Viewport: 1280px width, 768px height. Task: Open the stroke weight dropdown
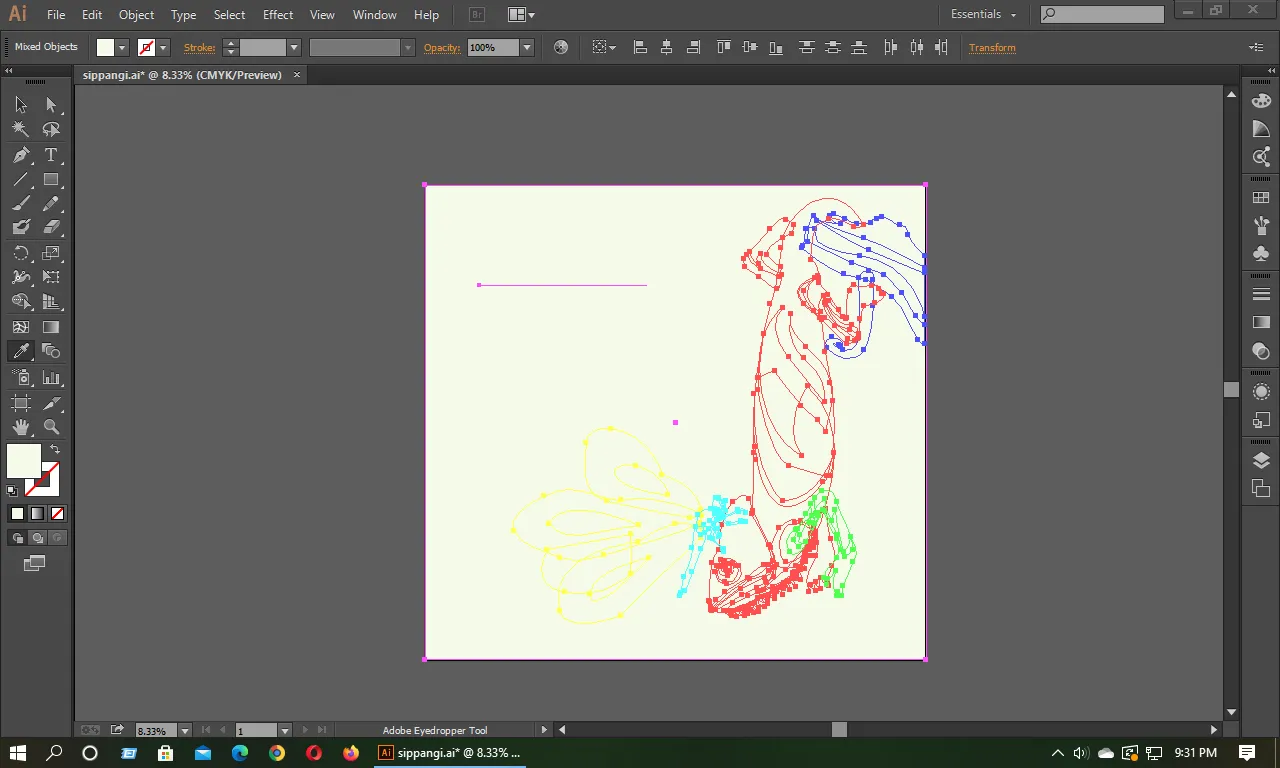[294, 47]
